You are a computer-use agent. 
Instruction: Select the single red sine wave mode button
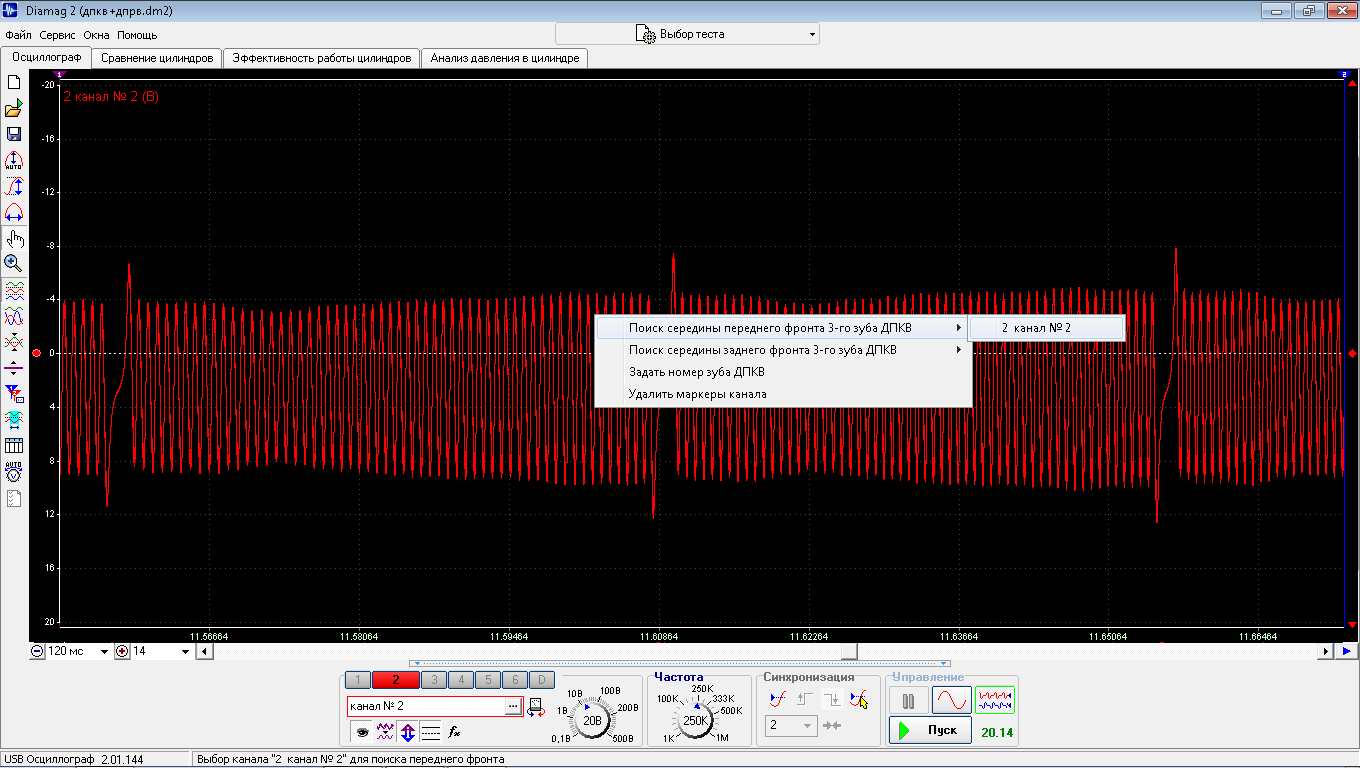951,701
